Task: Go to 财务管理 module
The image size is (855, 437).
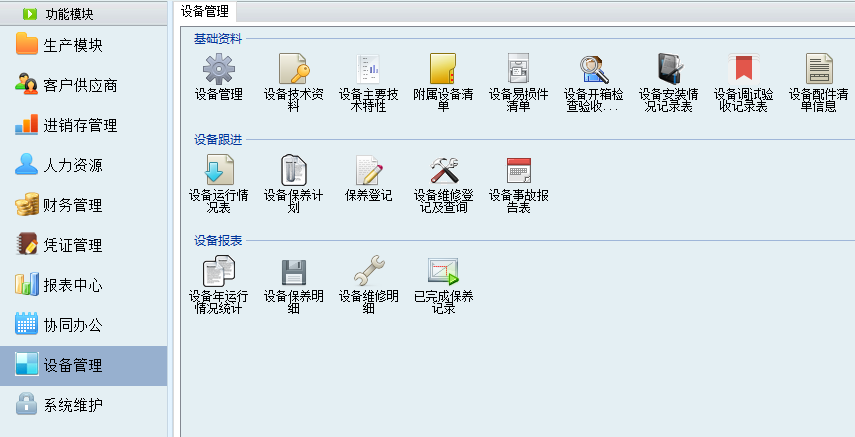Action: pyautogui.click(x=72, y=206)
